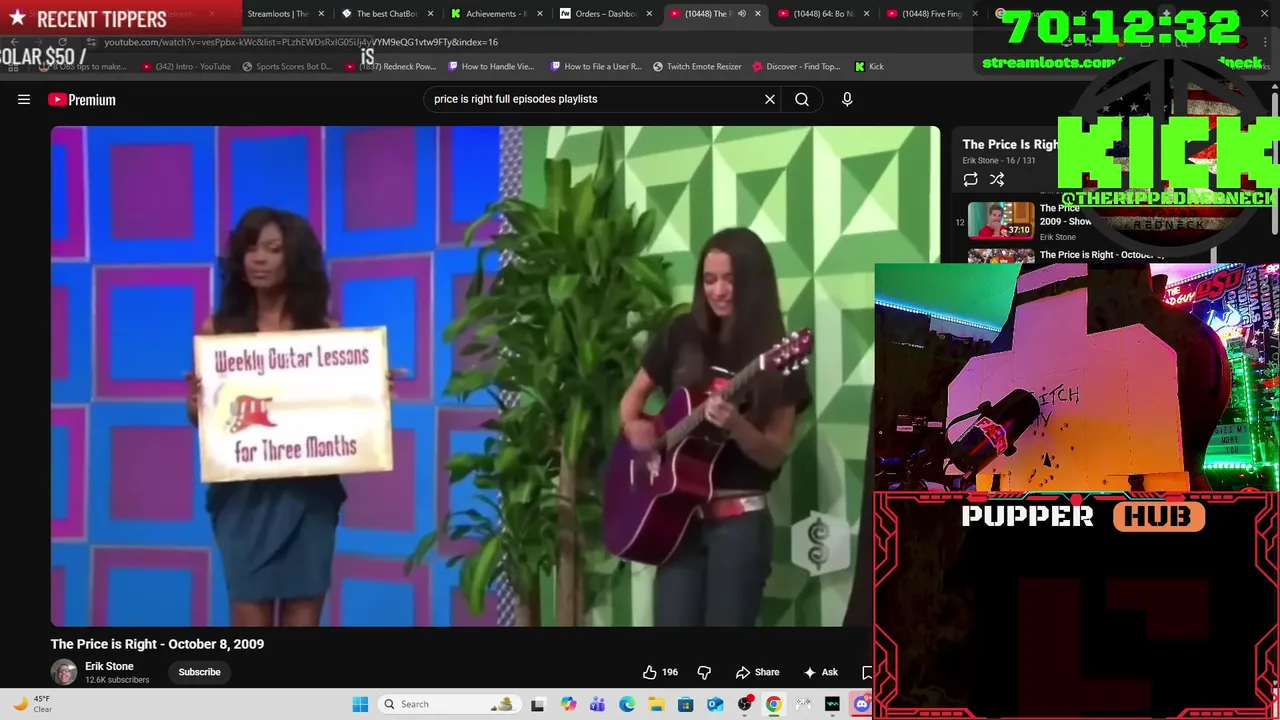Mute the playing YouTube tab speaker icon

click(x=741, y=14)
